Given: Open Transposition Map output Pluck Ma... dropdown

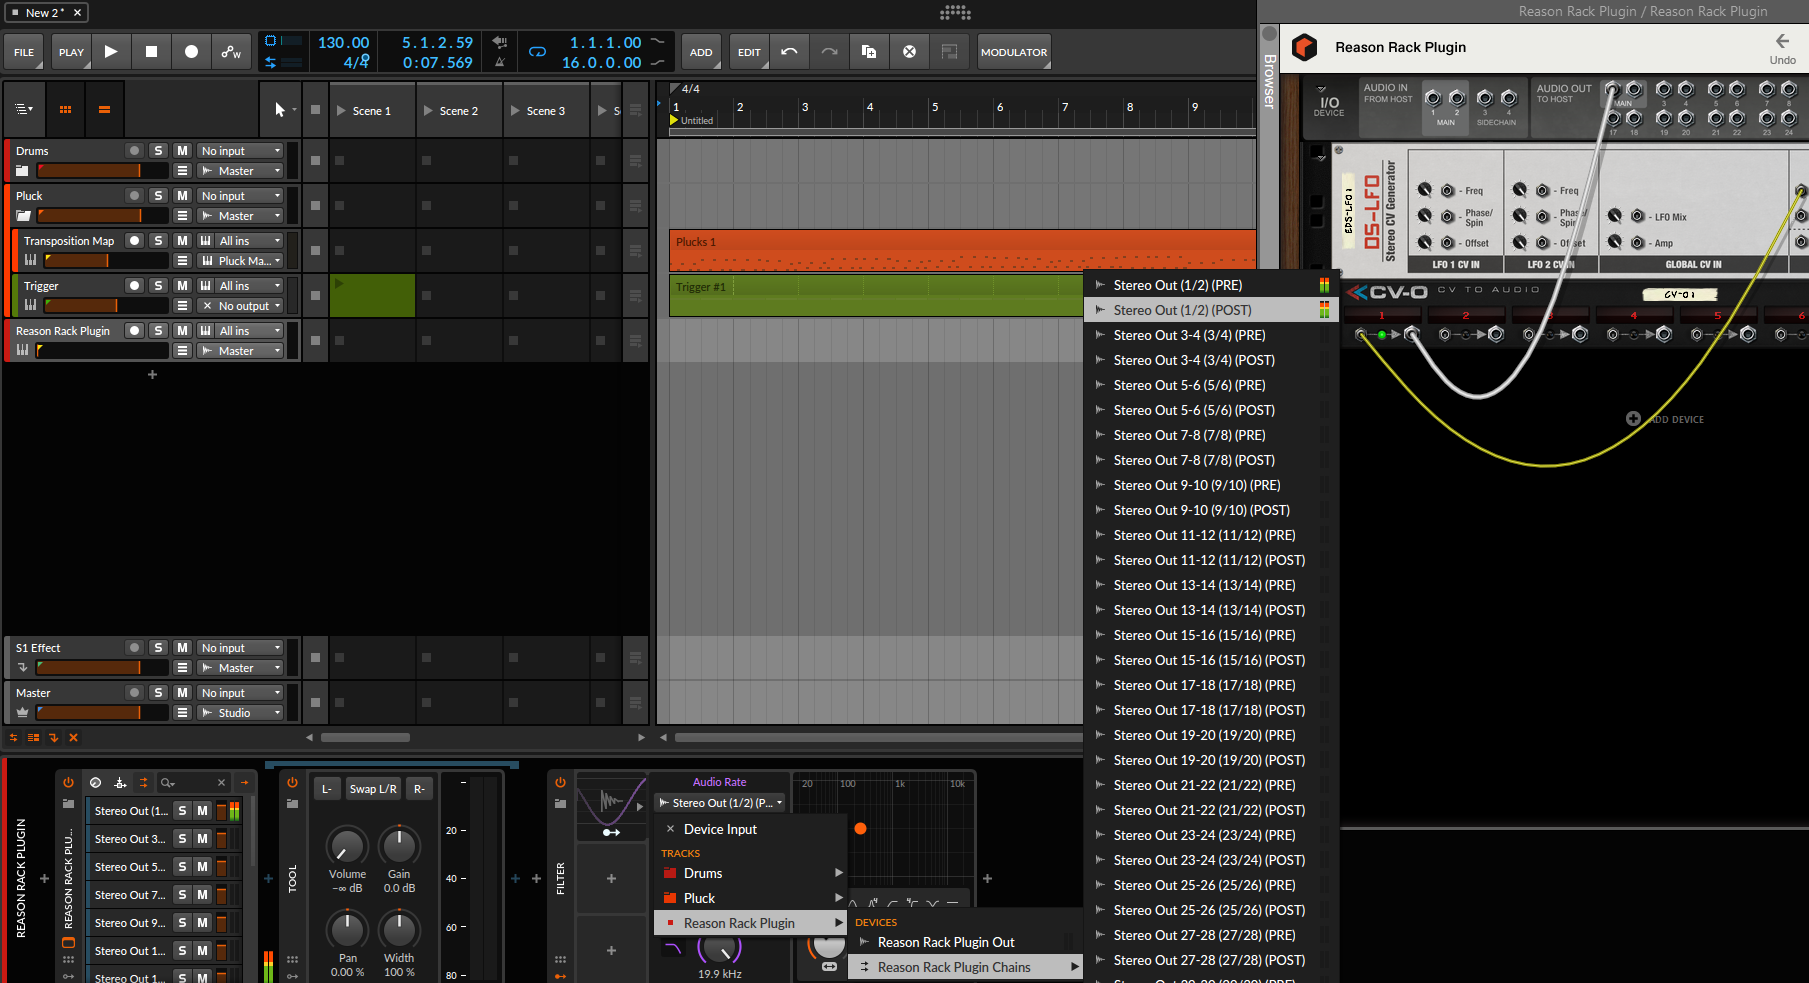Looking at the screenshot, I should pyautogui.click(x=240, y=261).
